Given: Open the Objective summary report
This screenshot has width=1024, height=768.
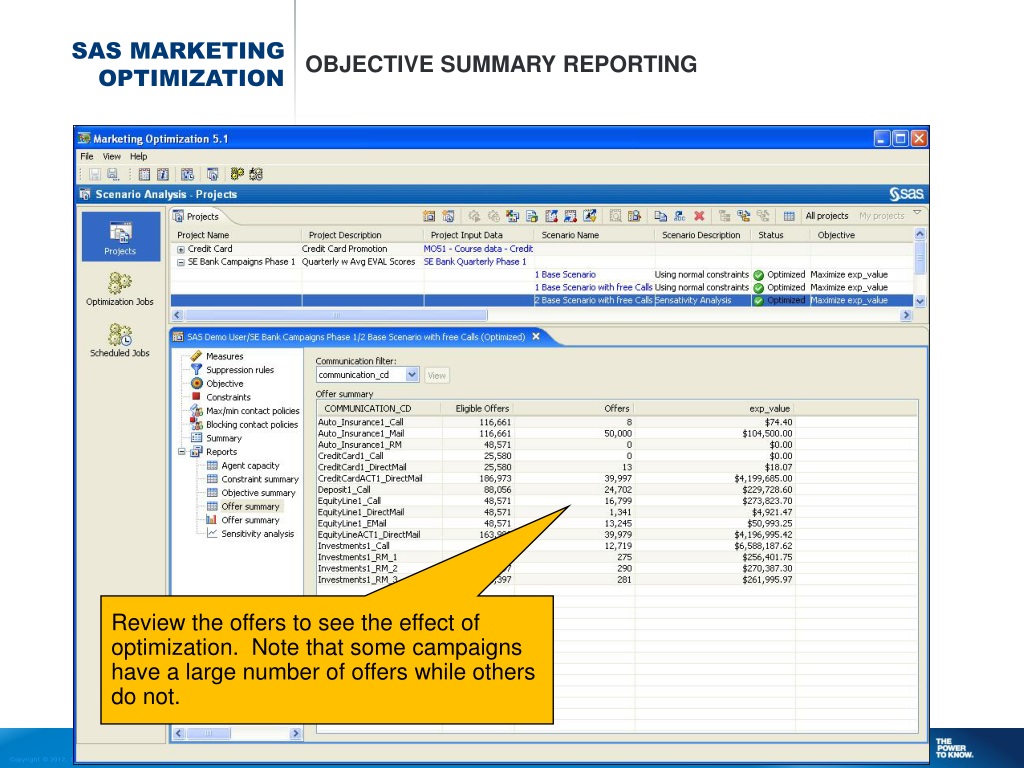Looking at the screenshot, I should click(x=258, y=493).
